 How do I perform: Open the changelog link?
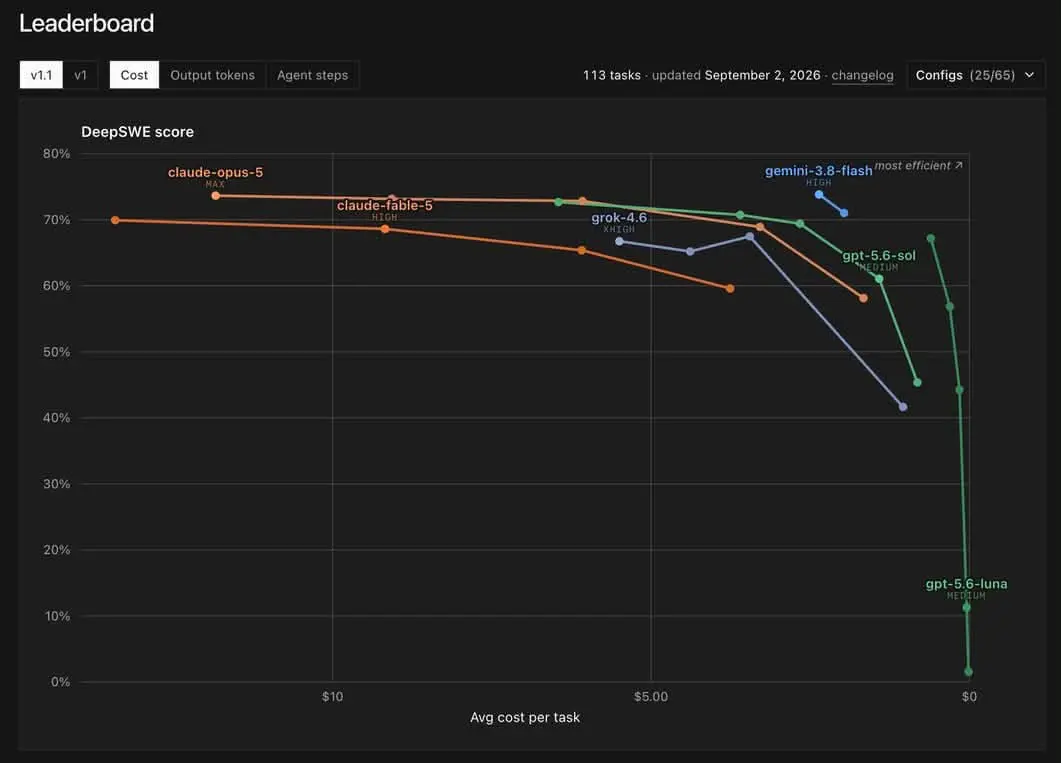point(862,75)
